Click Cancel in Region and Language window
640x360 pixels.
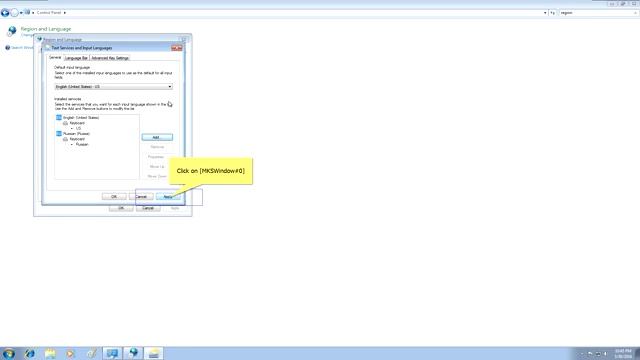click(x=148, y=208)
